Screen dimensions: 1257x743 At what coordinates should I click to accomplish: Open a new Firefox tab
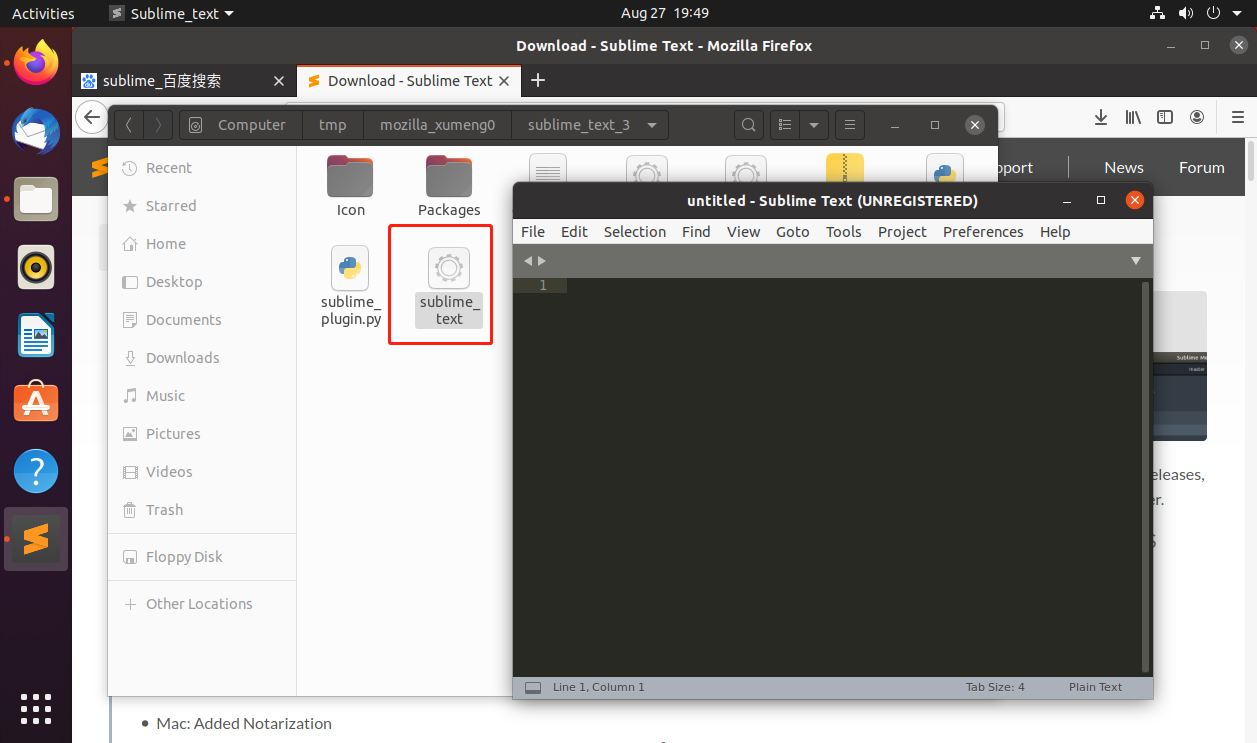537,81
